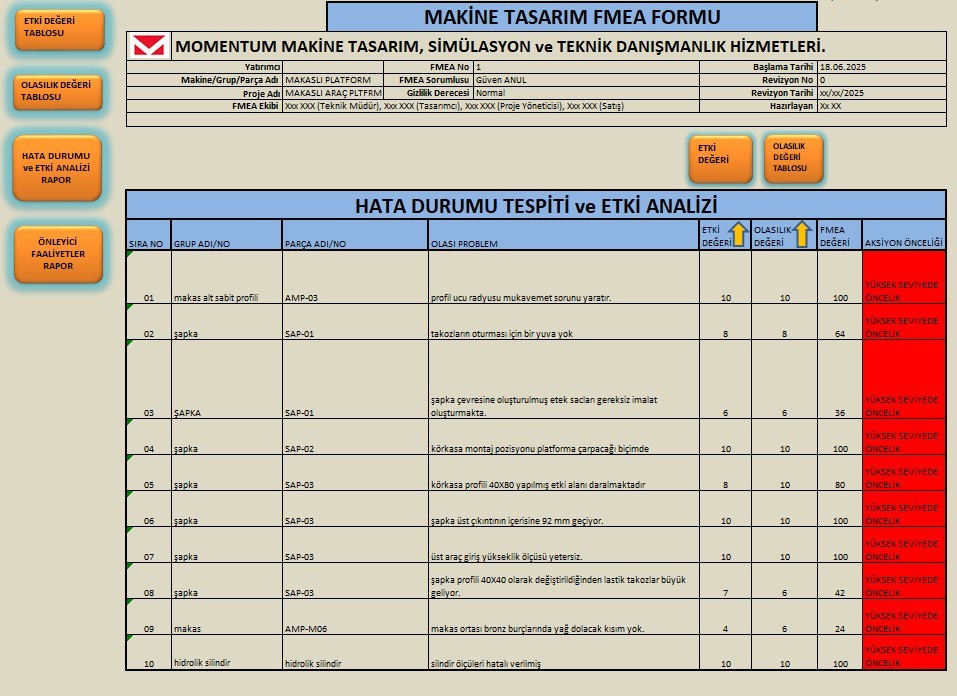Click the yellow arrow beside OLASILIK DEĞERİ header

pos(802,234)
